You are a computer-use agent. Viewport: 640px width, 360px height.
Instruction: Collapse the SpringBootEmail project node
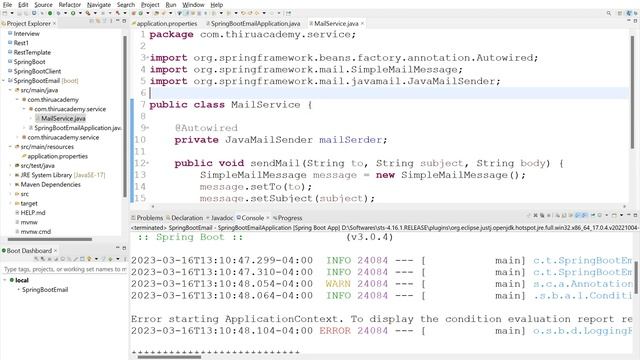click(x=4, y=81)
